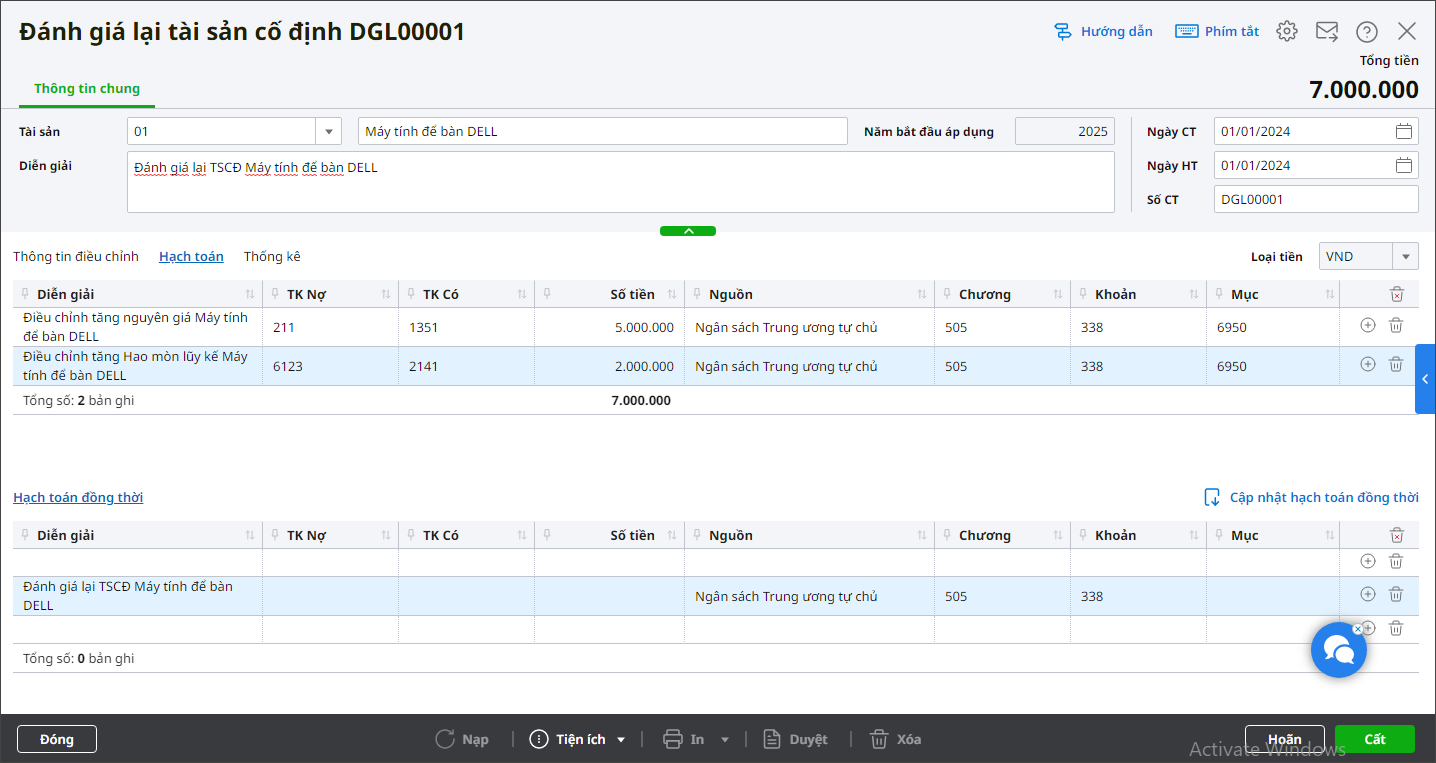Delete the row with TK Nợ 6123
The image size is (1436, 763).
pos(1396,365)
